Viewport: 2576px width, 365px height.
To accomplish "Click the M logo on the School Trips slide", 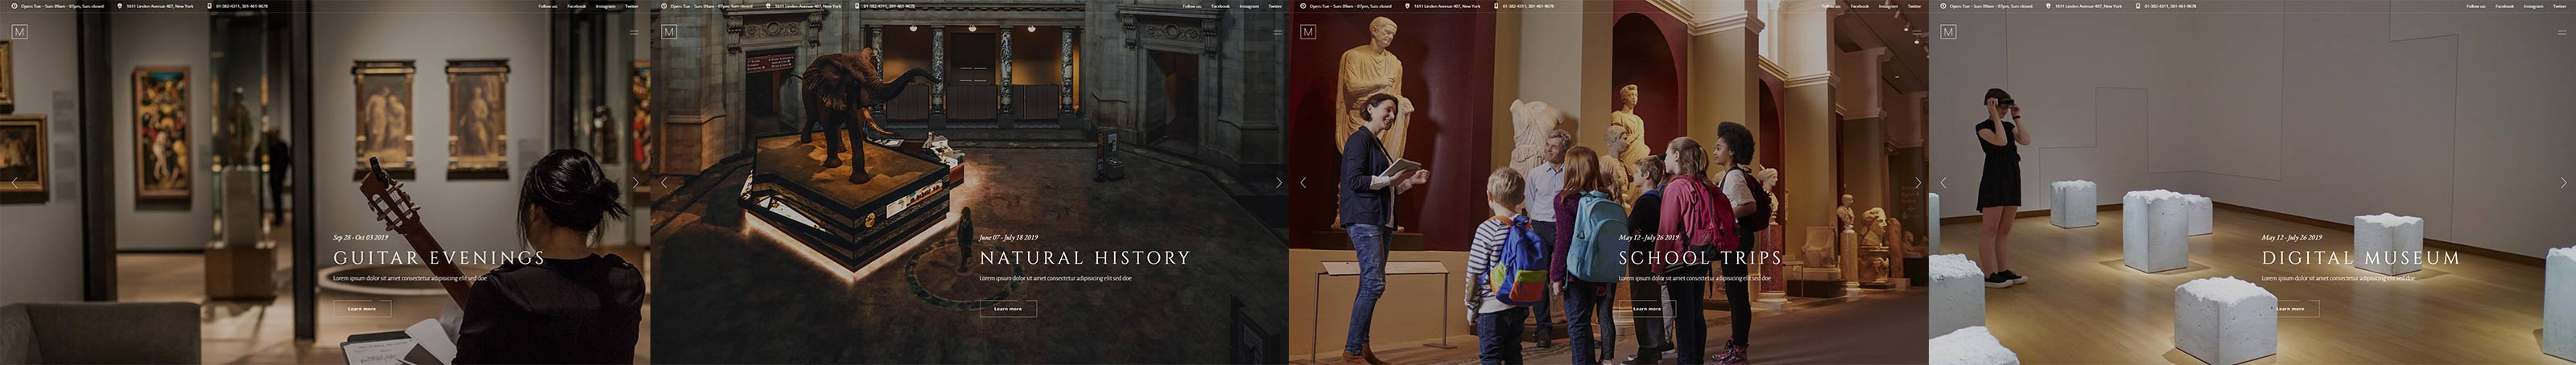I will click(1308, 32).
